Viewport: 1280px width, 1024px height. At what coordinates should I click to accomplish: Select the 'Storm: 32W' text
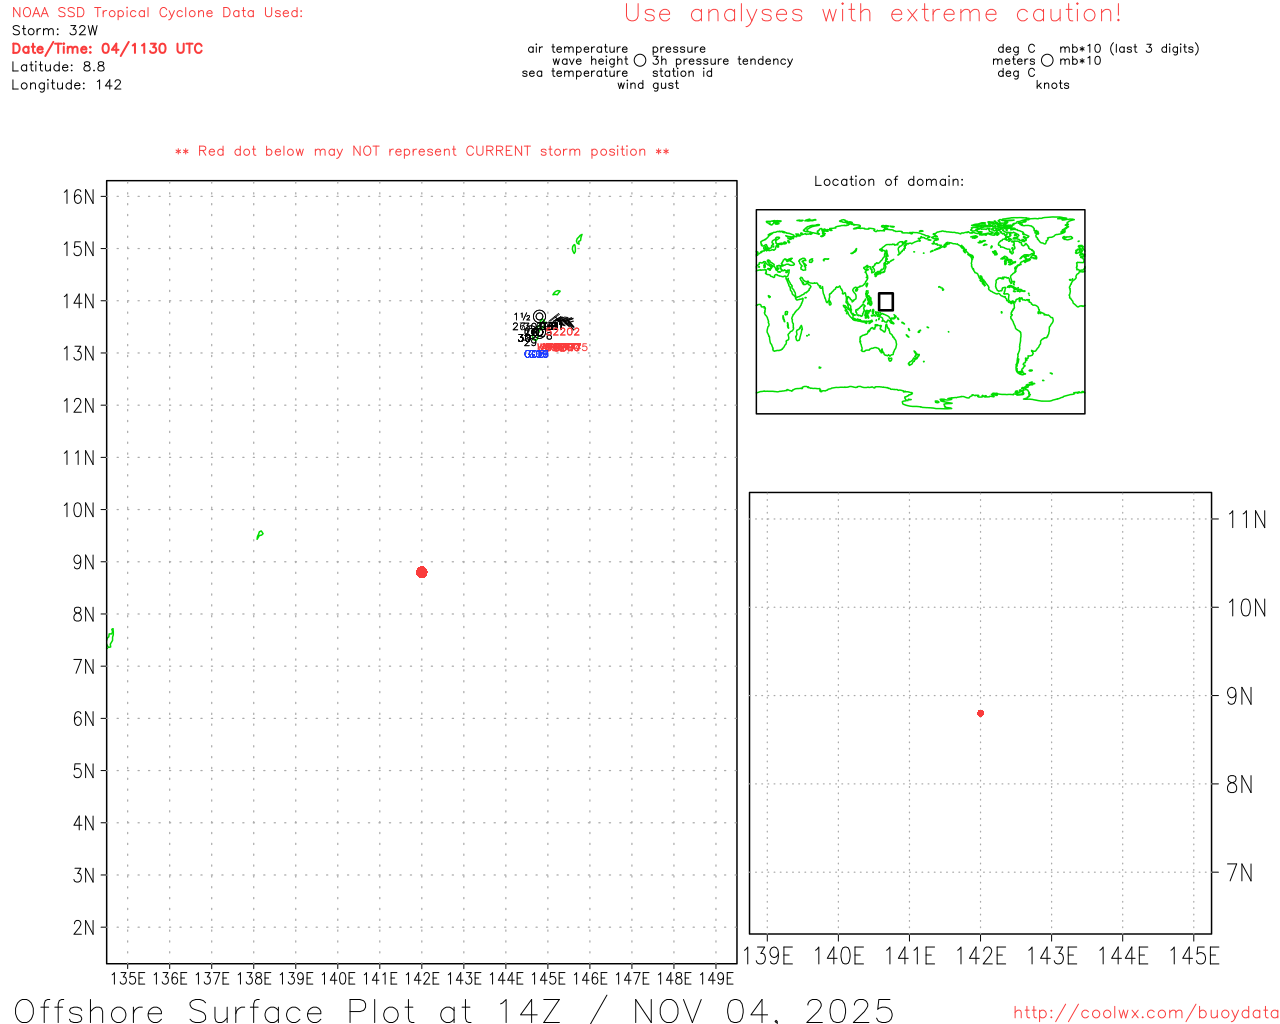pyautogui.click(x=55, y=31)
